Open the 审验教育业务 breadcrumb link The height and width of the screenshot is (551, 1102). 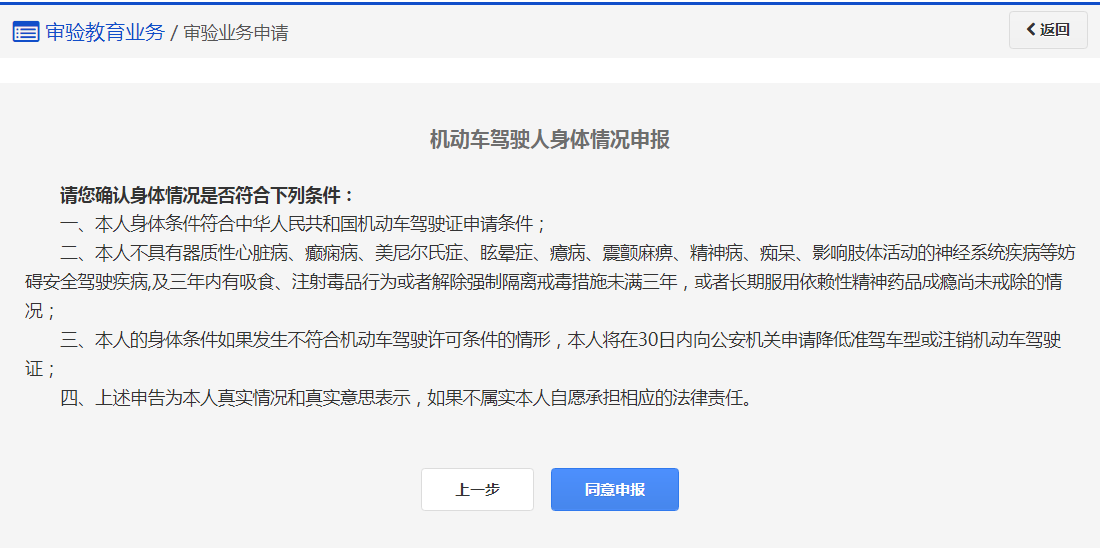click(104, 32)
